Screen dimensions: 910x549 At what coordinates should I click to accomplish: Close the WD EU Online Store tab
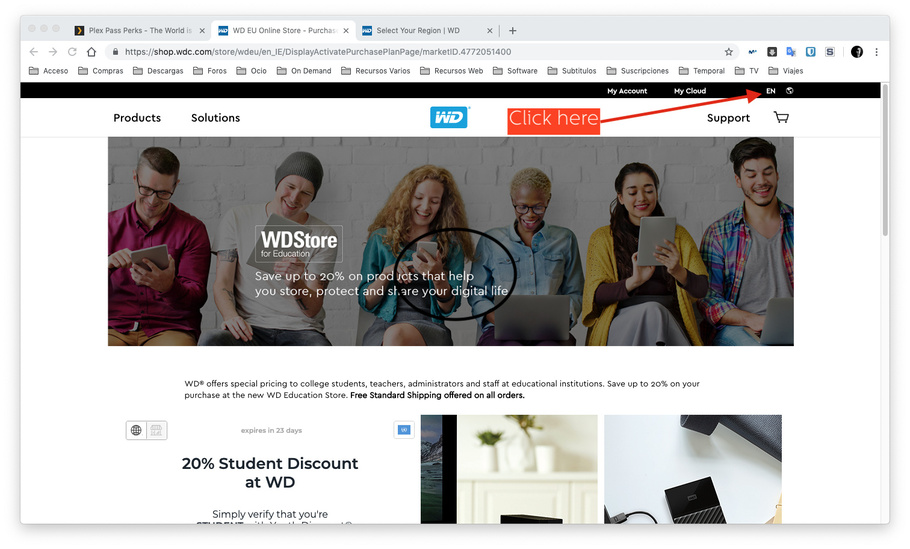click(x=346, y=31)
